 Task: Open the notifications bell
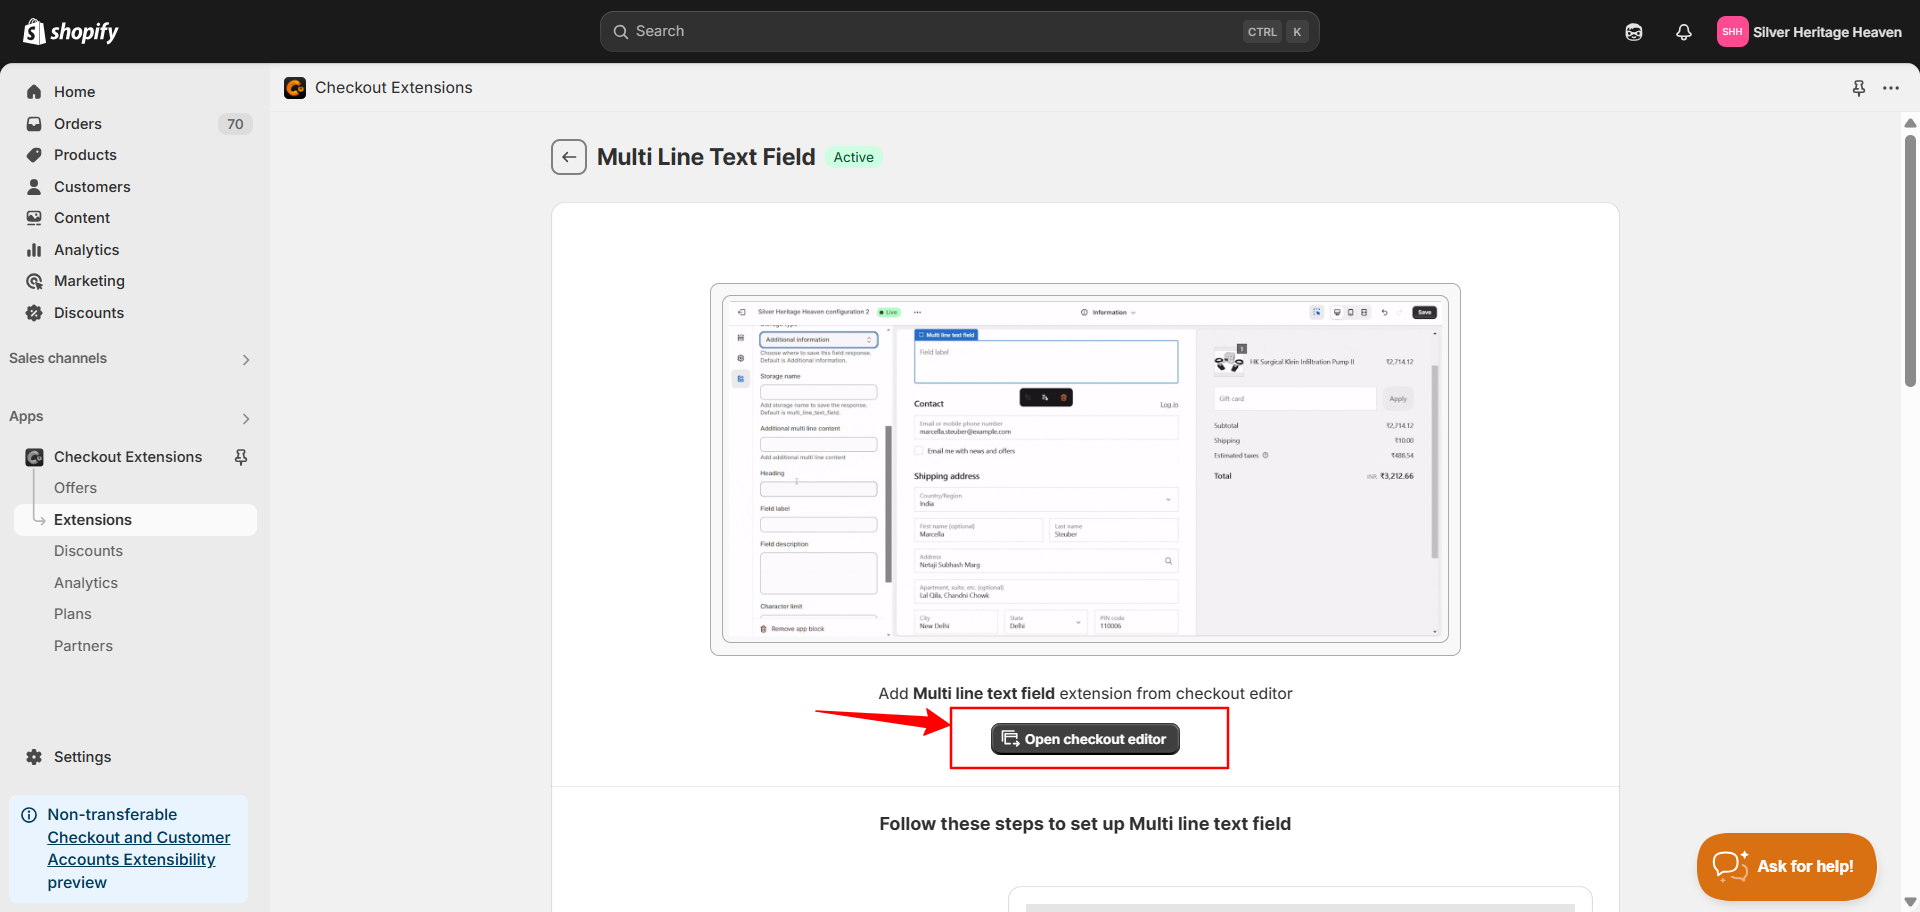coord(1684,32)
